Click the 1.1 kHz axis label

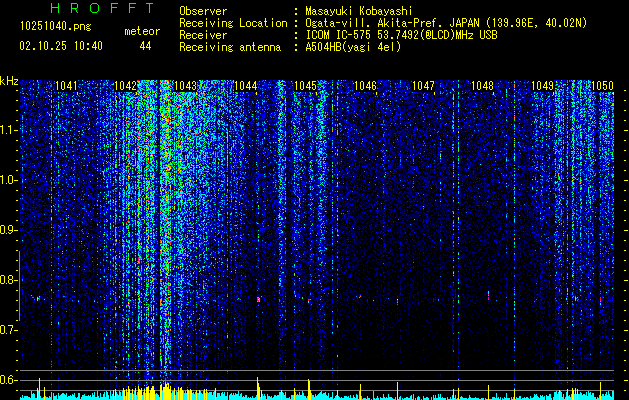click(x=8, y=130)
